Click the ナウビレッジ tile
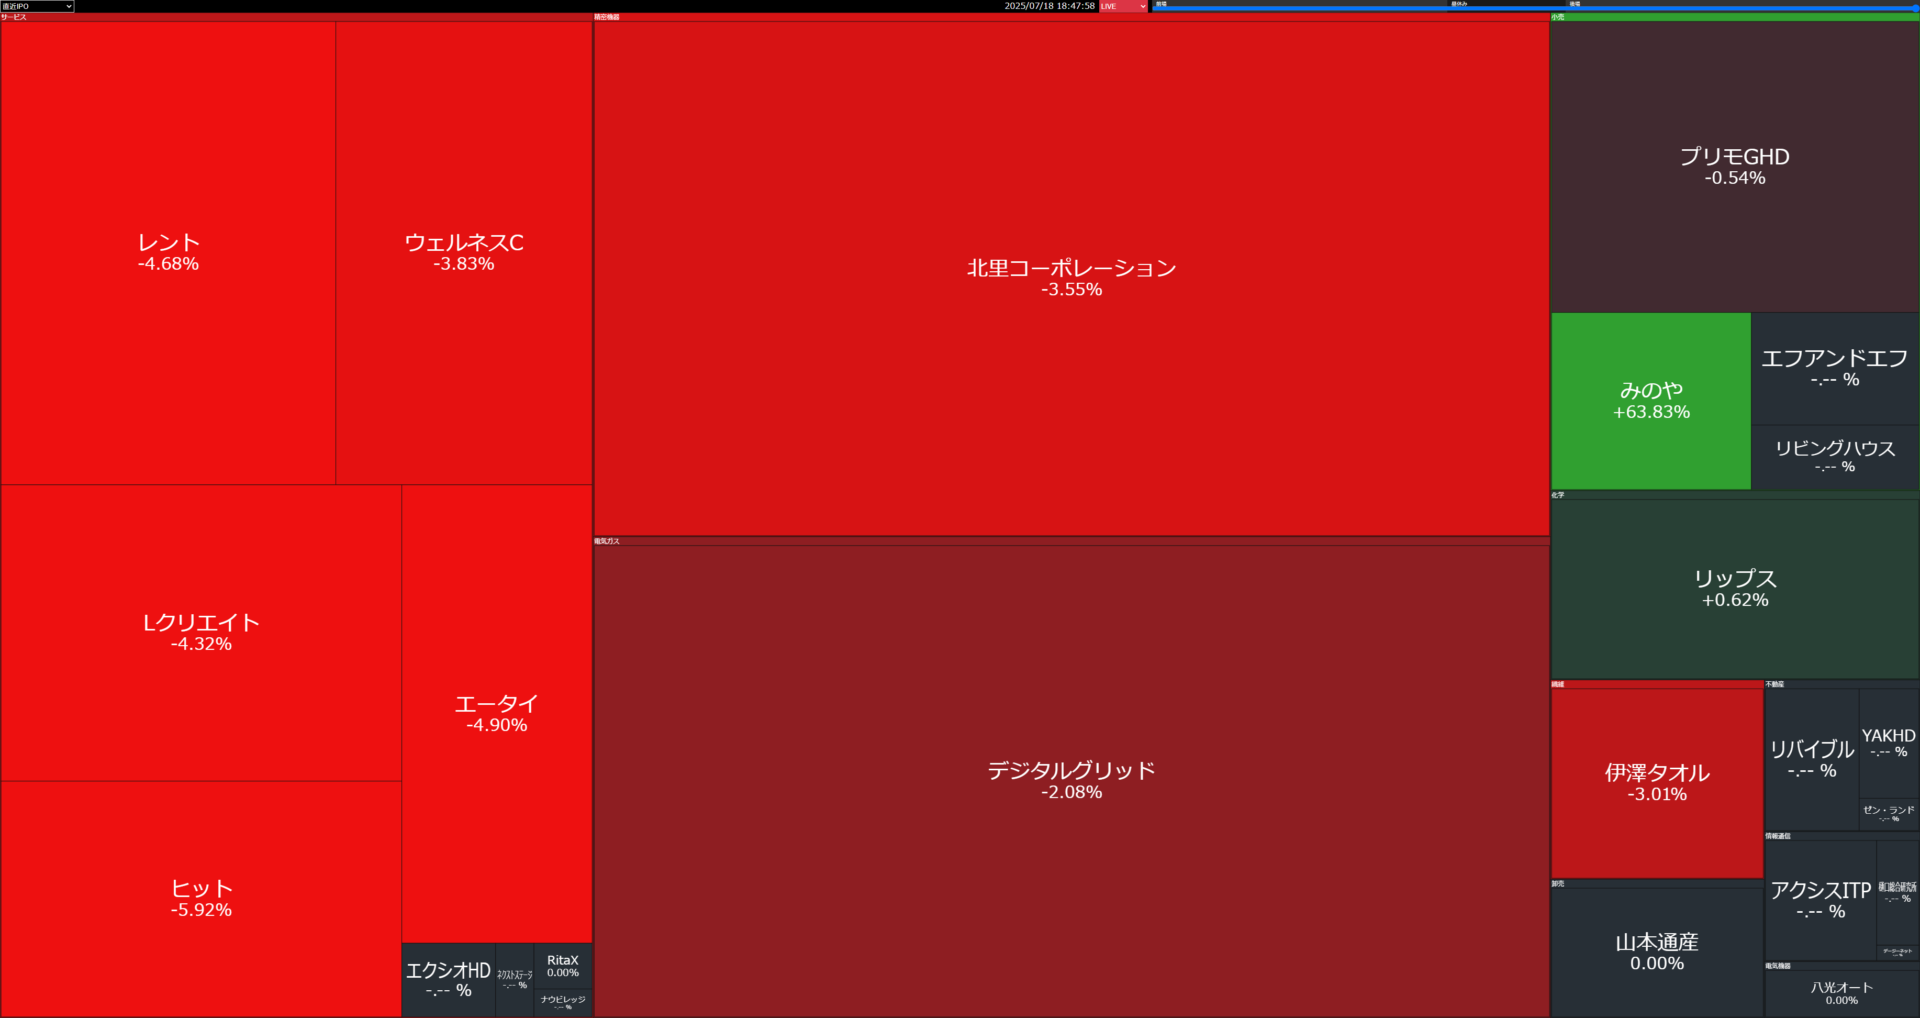Viewport: 1920px width, 1018px height. click(563, 1003)
